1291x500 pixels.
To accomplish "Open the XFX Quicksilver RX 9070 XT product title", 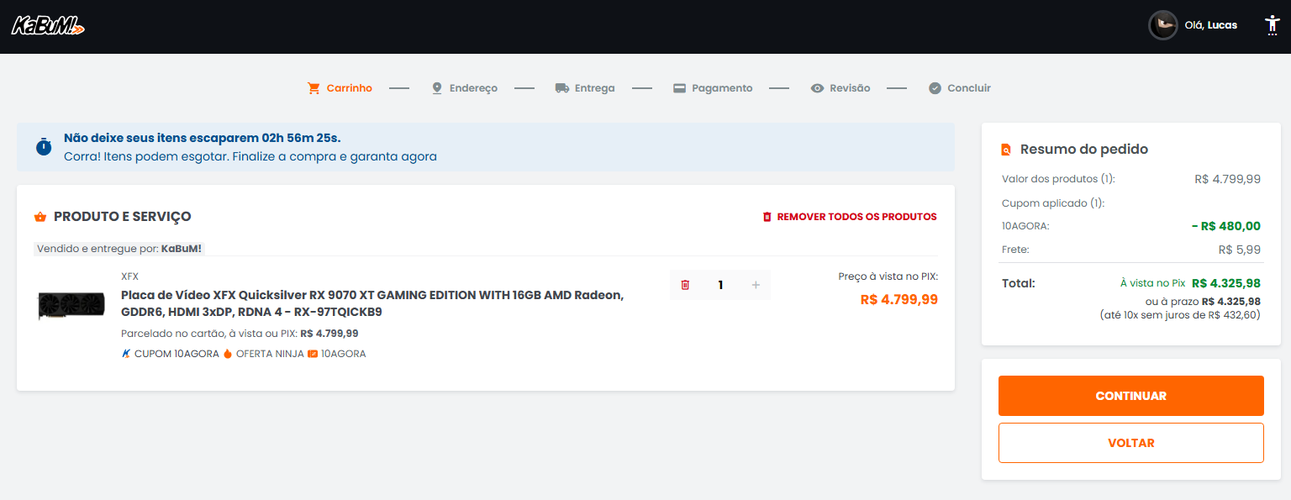I will click(372, 303).
